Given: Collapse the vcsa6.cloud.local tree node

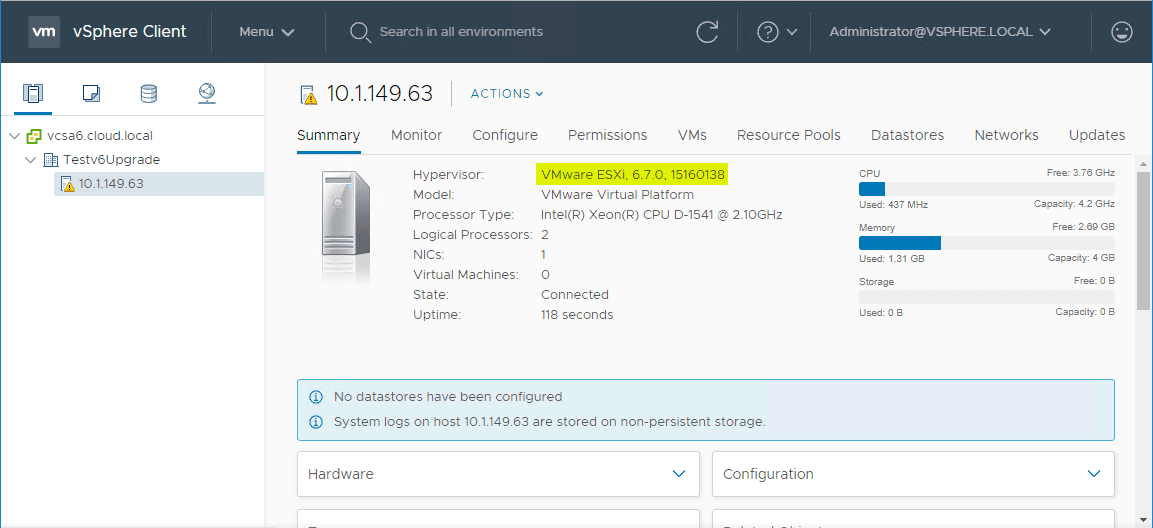Looking at the screenshot, I should pos(14,136).
